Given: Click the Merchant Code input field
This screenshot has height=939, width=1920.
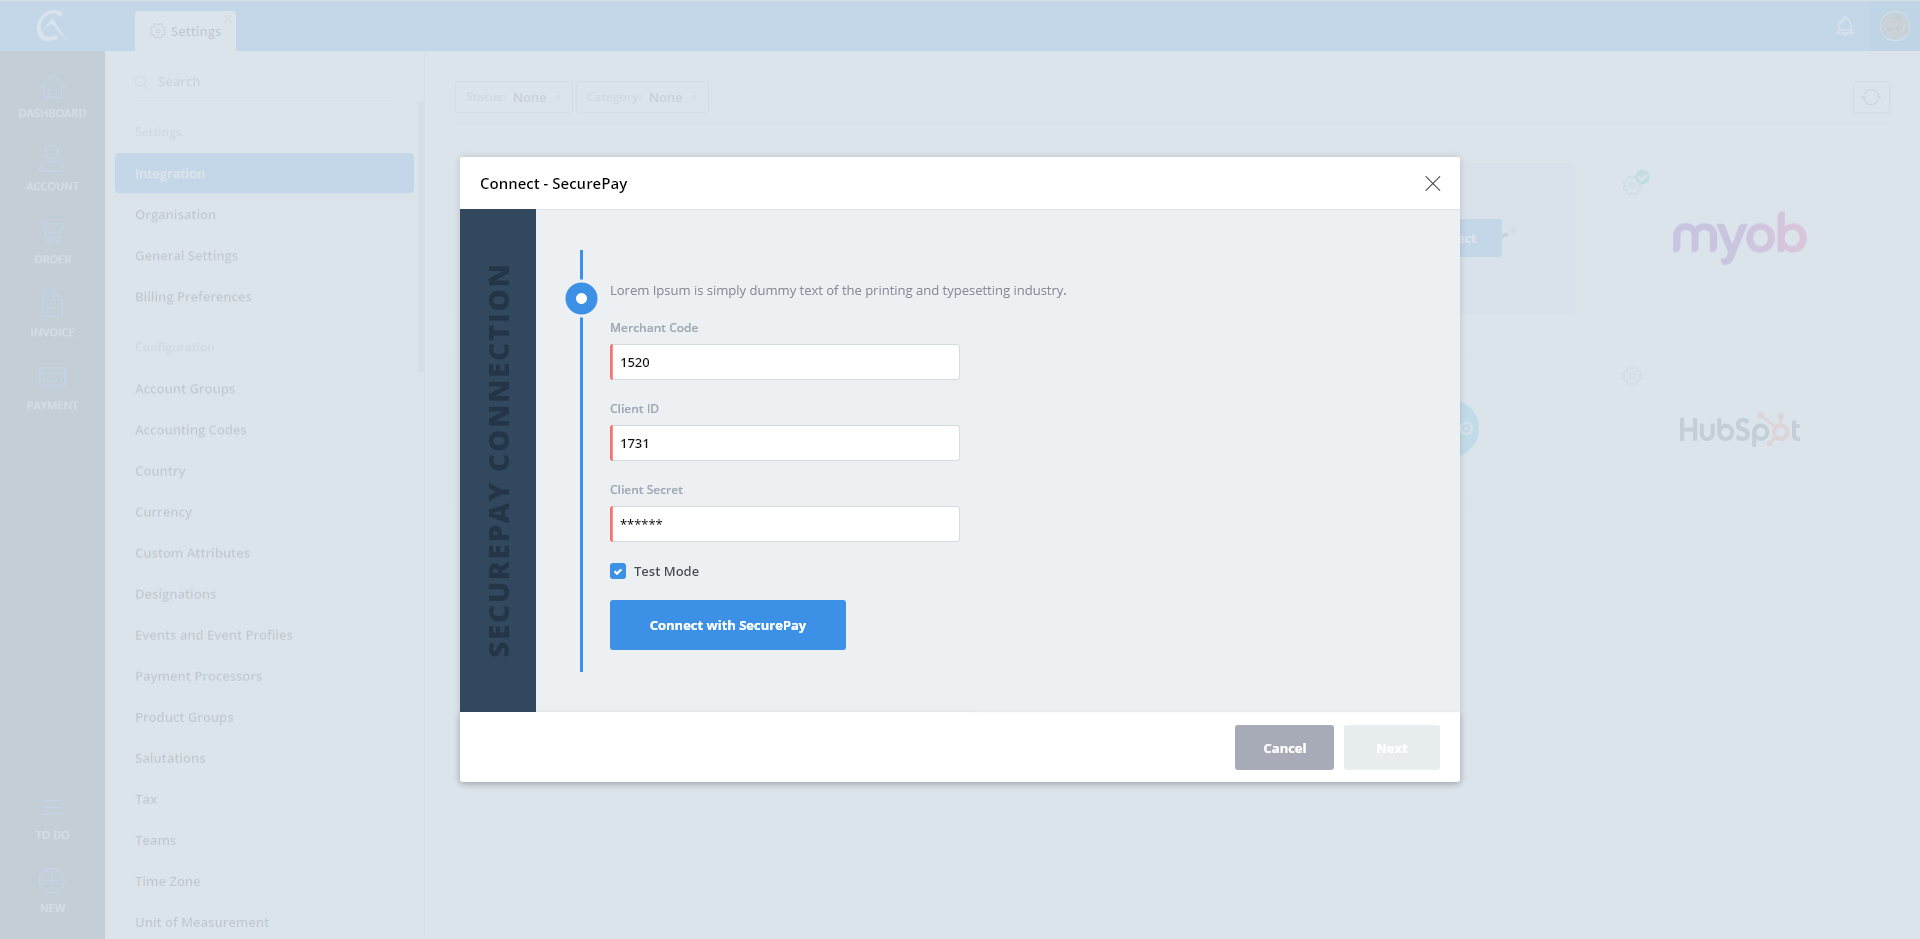Looking at the screenshot, I should [785, 362].
